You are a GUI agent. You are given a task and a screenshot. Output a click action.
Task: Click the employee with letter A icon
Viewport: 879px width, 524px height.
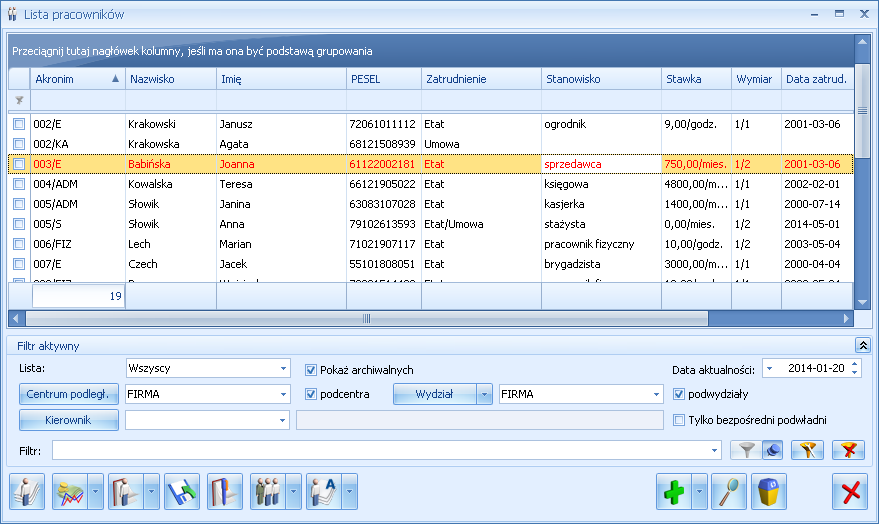[324, 491]
